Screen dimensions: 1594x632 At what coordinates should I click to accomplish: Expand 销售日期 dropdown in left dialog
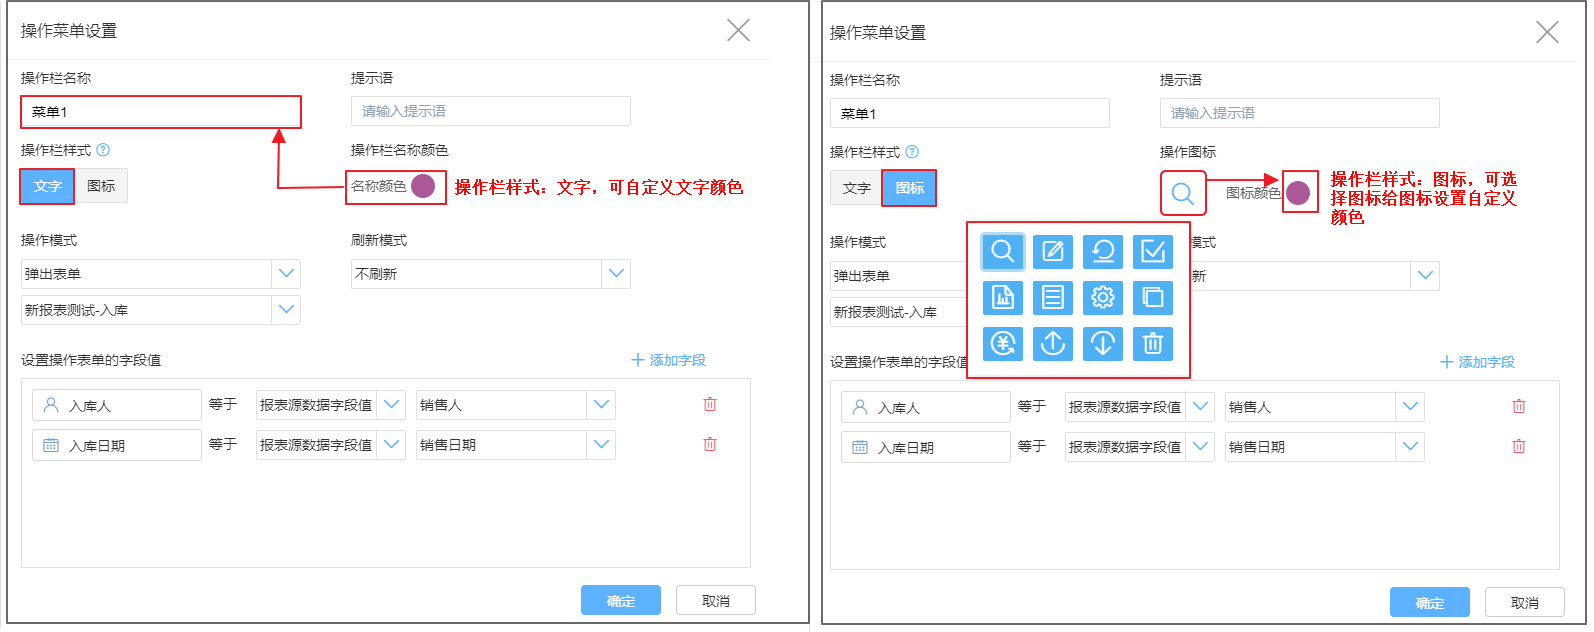tap(601, 444)
